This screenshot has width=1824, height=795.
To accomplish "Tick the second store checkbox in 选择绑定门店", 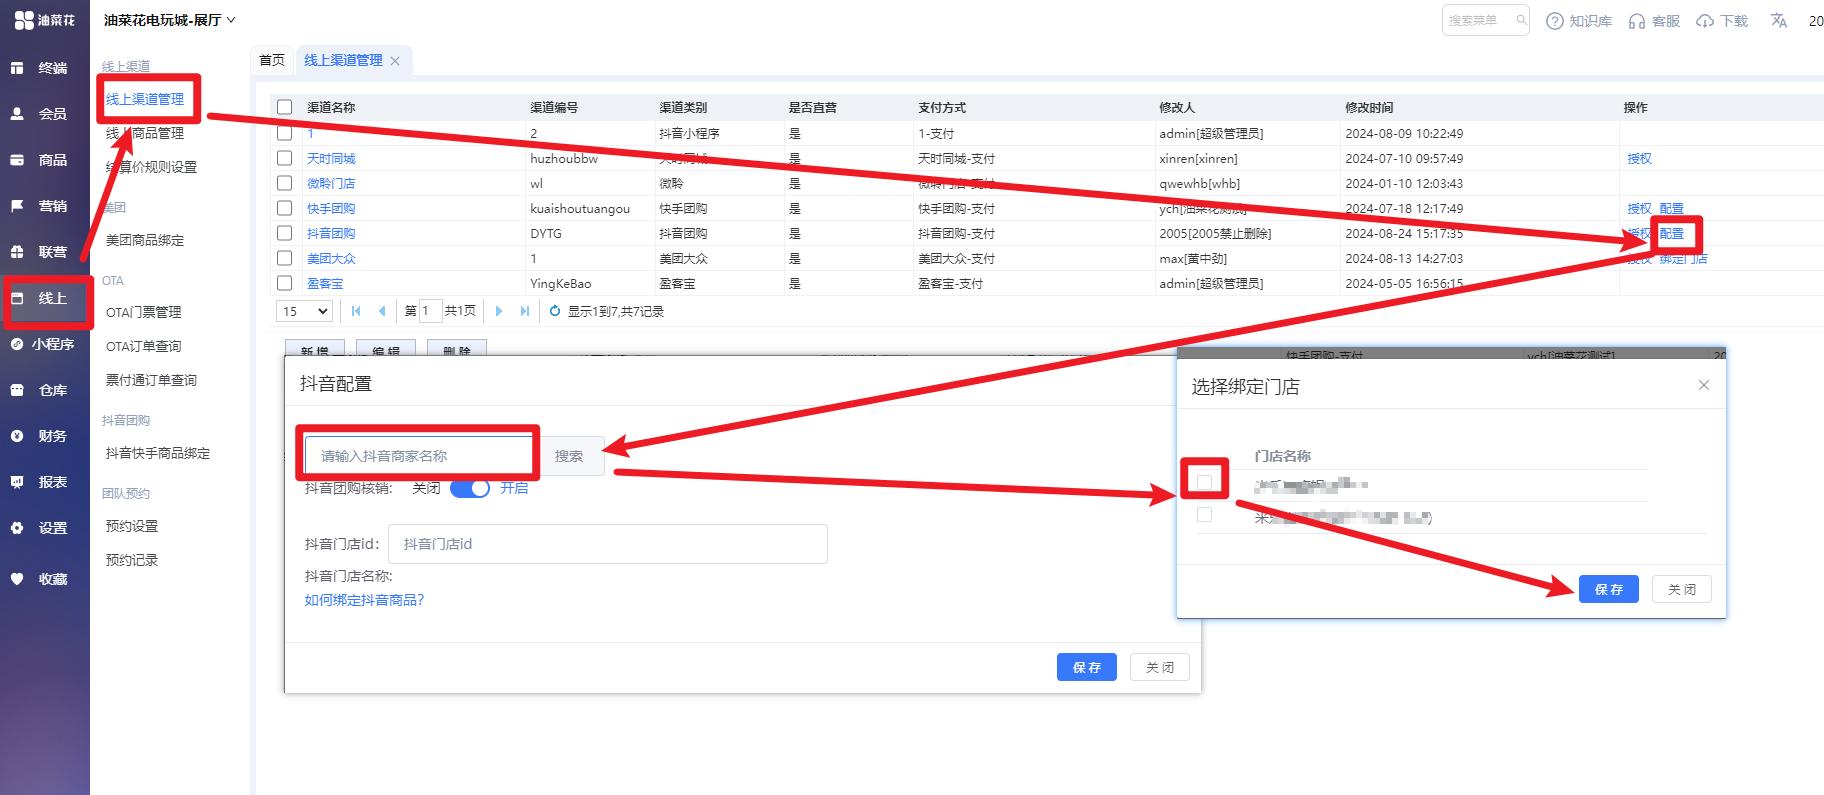I will pos(1204,514).
